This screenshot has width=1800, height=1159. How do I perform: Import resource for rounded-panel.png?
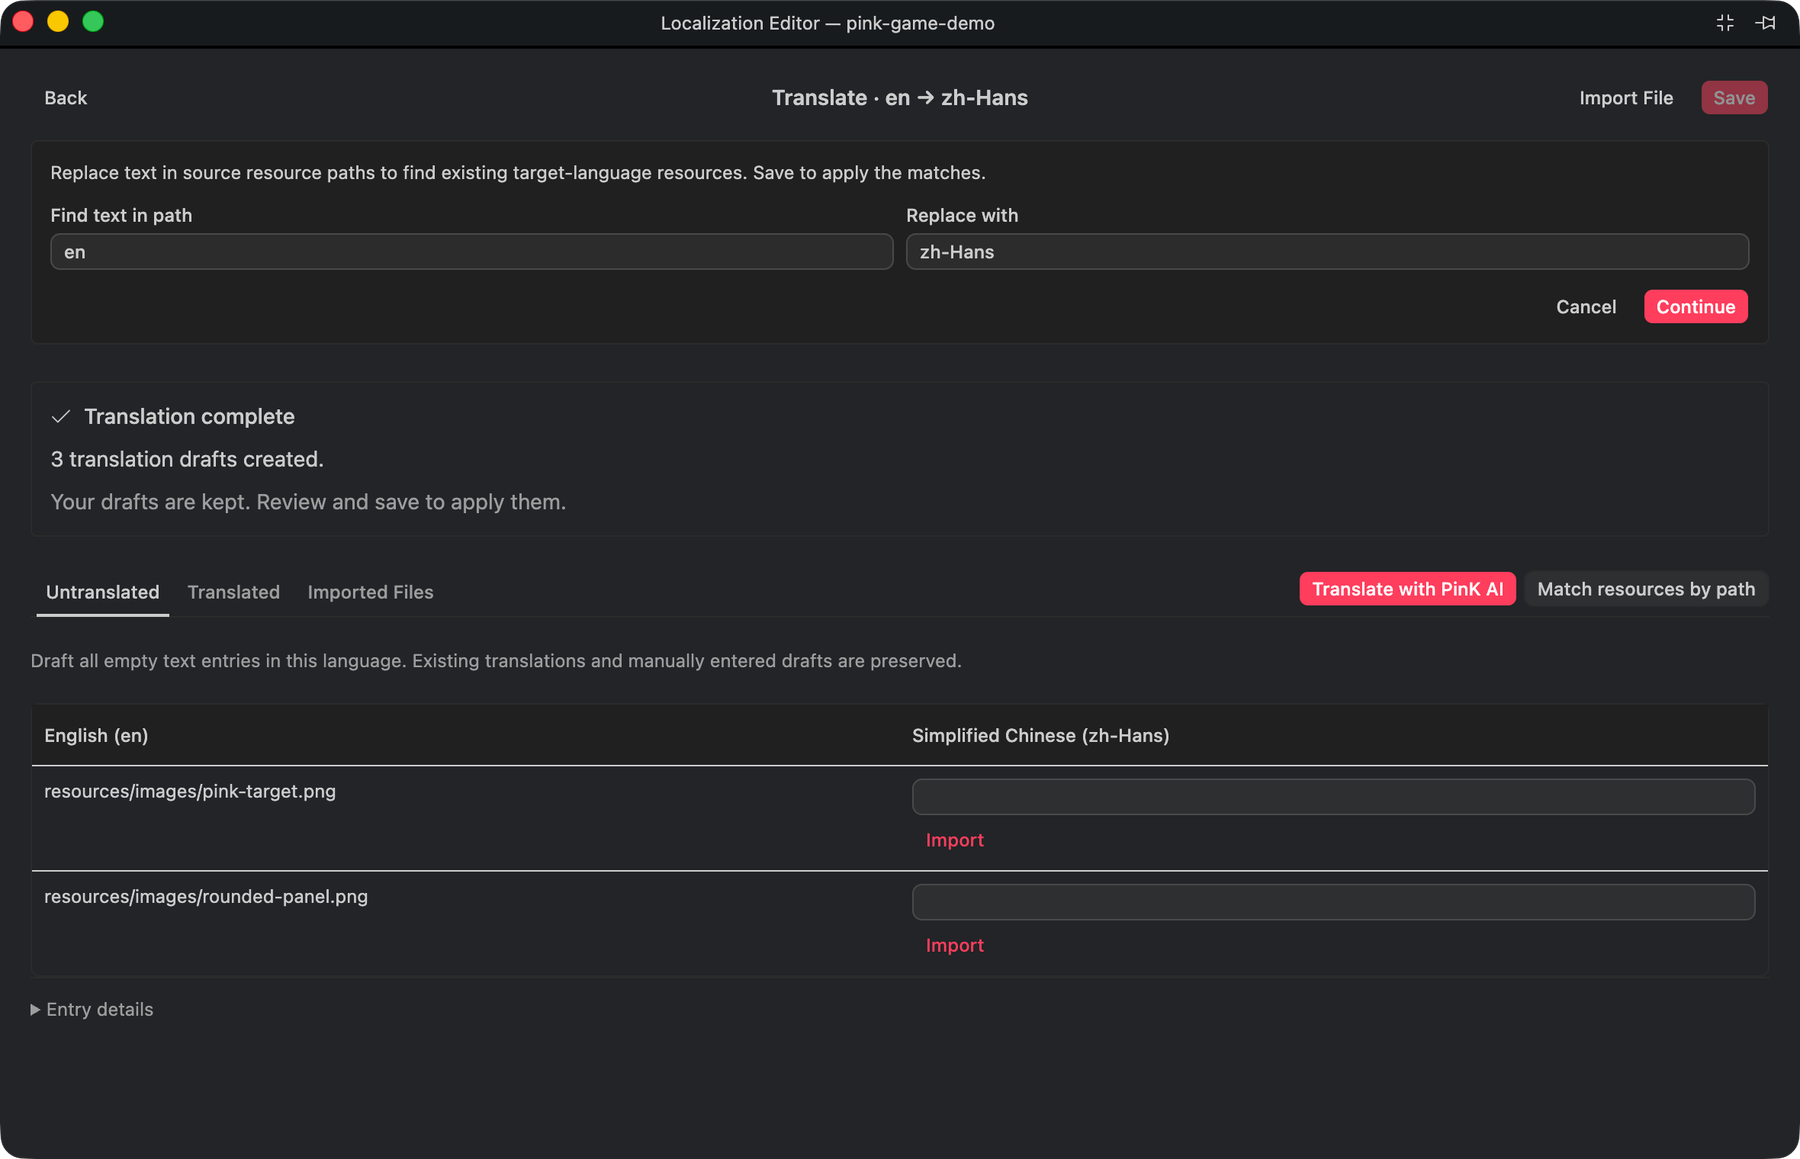coord(955,945)
